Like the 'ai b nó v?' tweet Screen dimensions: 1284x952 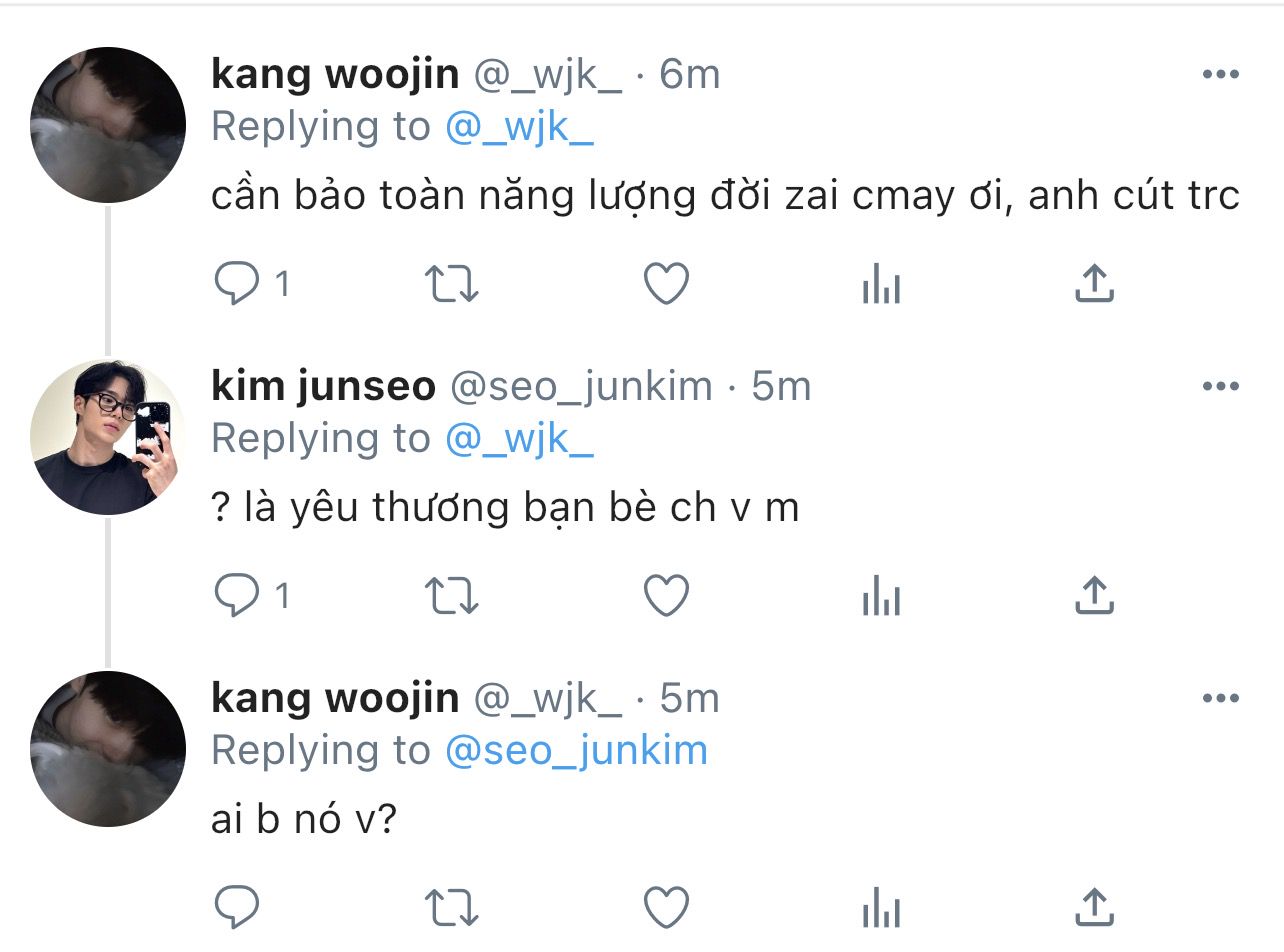pos(665,908)
